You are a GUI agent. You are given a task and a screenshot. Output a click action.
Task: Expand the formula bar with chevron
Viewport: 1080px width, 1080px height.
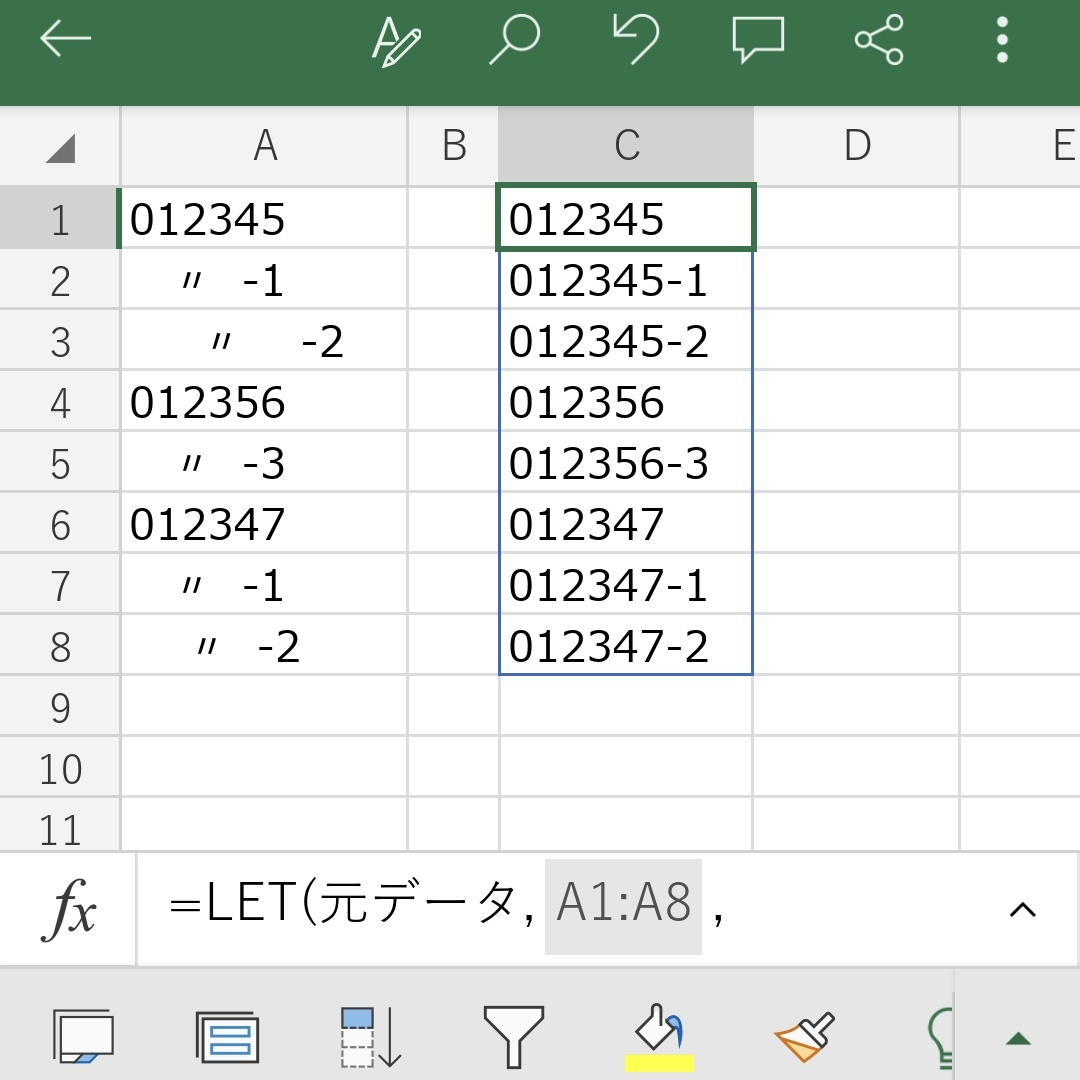pos(1022,909)
